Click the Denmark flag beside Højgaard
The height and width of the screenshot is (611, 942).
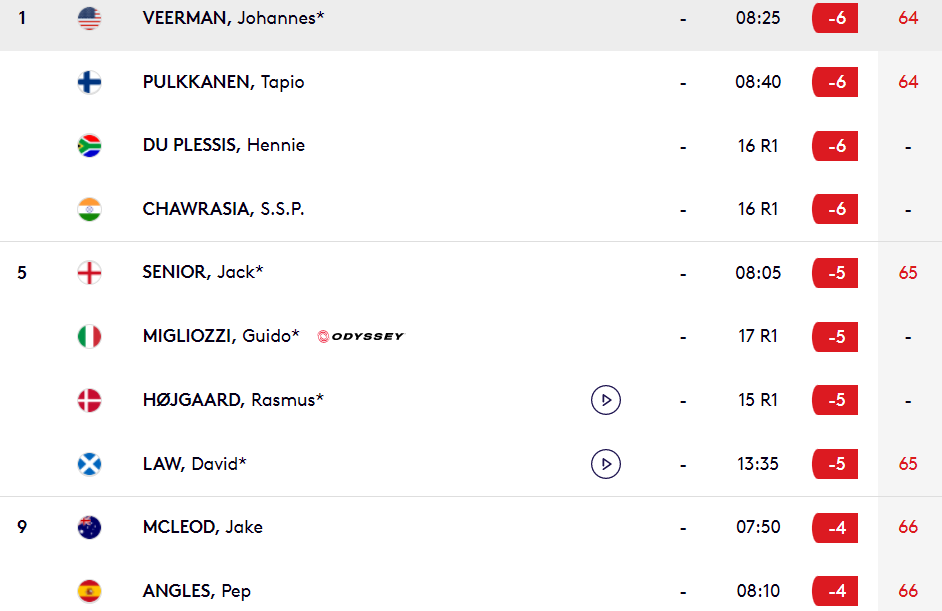coord(90,400)
